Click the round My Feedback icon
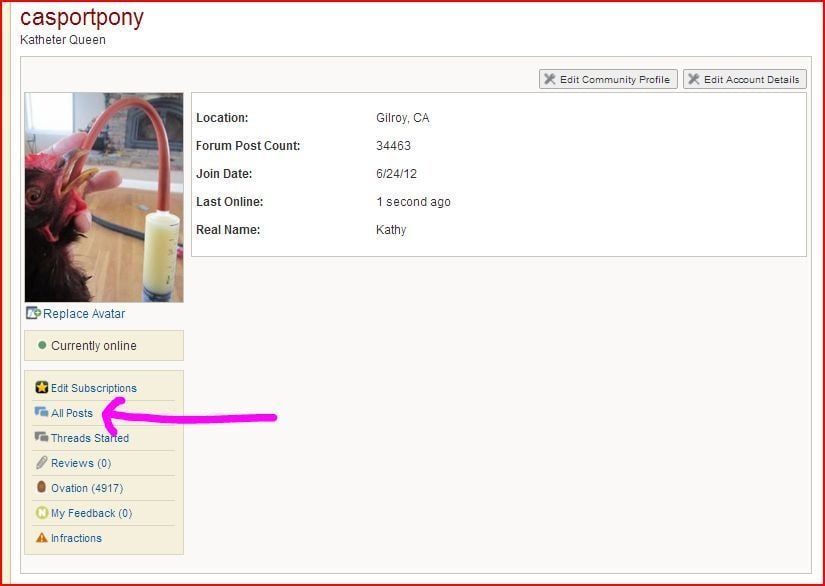This screenshot has width=825, height=586. click(x=41, y=513)
